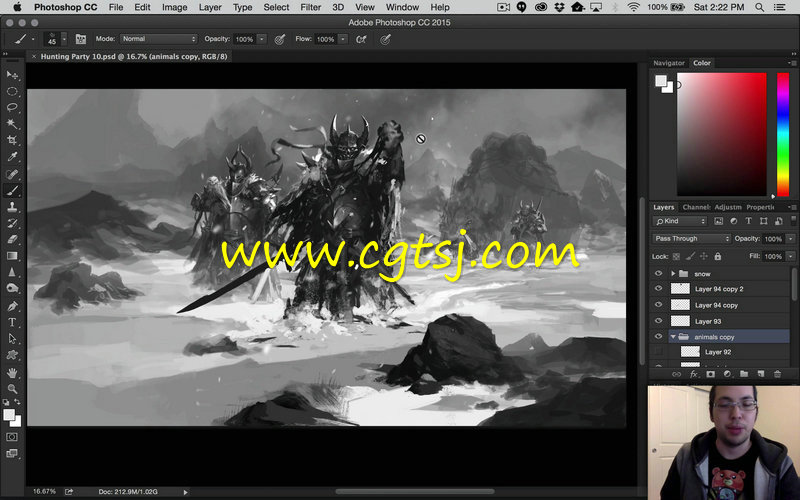Select the Path Selection tool

[12, 339]
